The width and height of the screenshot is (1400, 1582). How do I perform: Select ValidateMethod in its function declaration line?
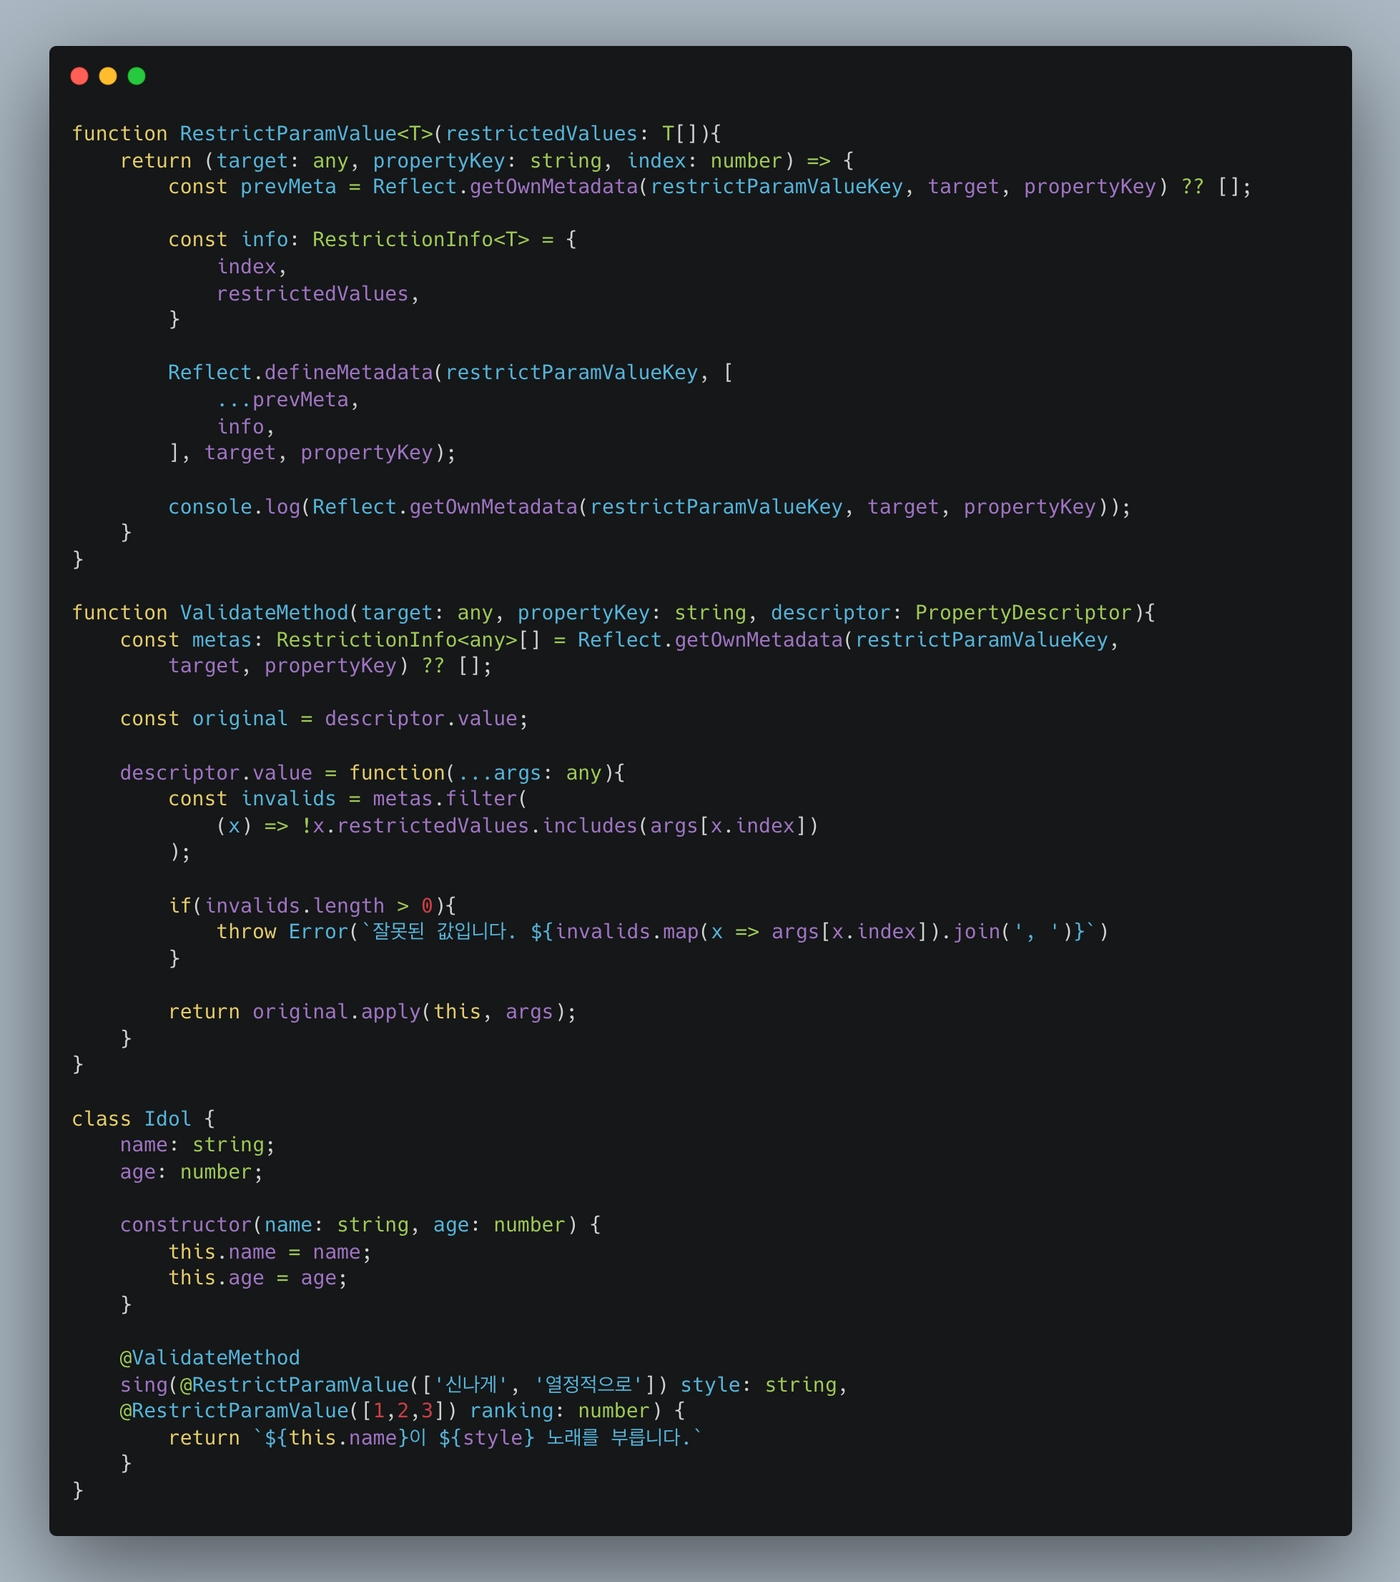click(x=264, y=613)
